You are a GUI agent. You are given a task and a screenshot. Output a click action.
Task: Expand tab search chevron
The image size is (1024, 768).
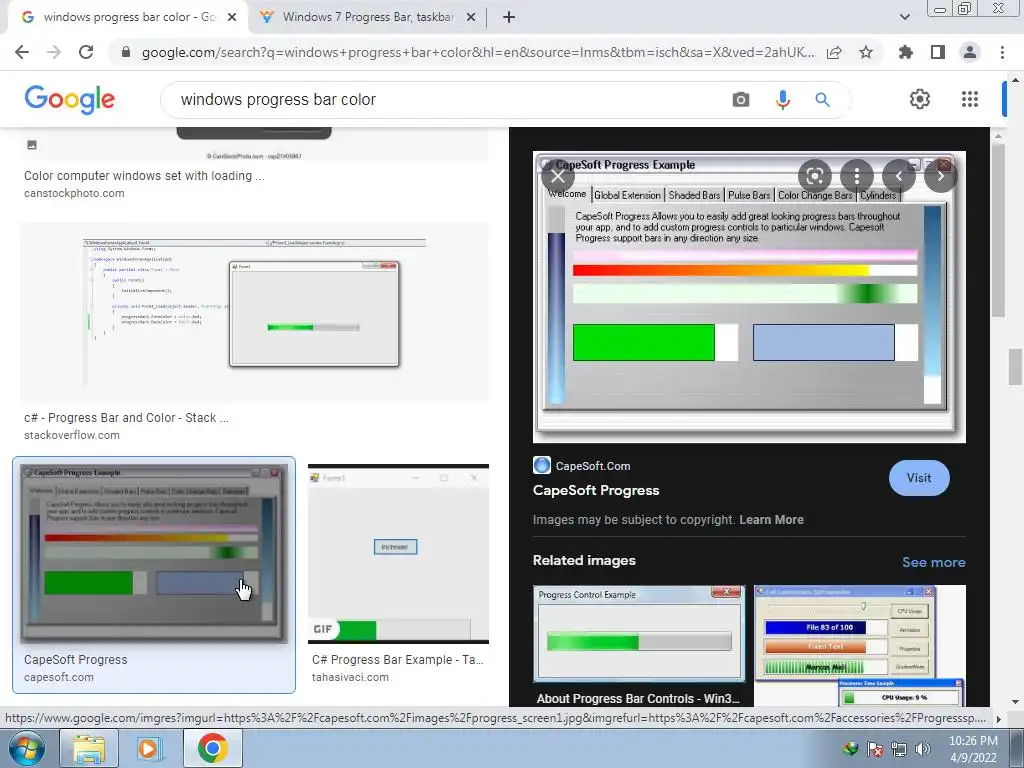tap(904, 17)
